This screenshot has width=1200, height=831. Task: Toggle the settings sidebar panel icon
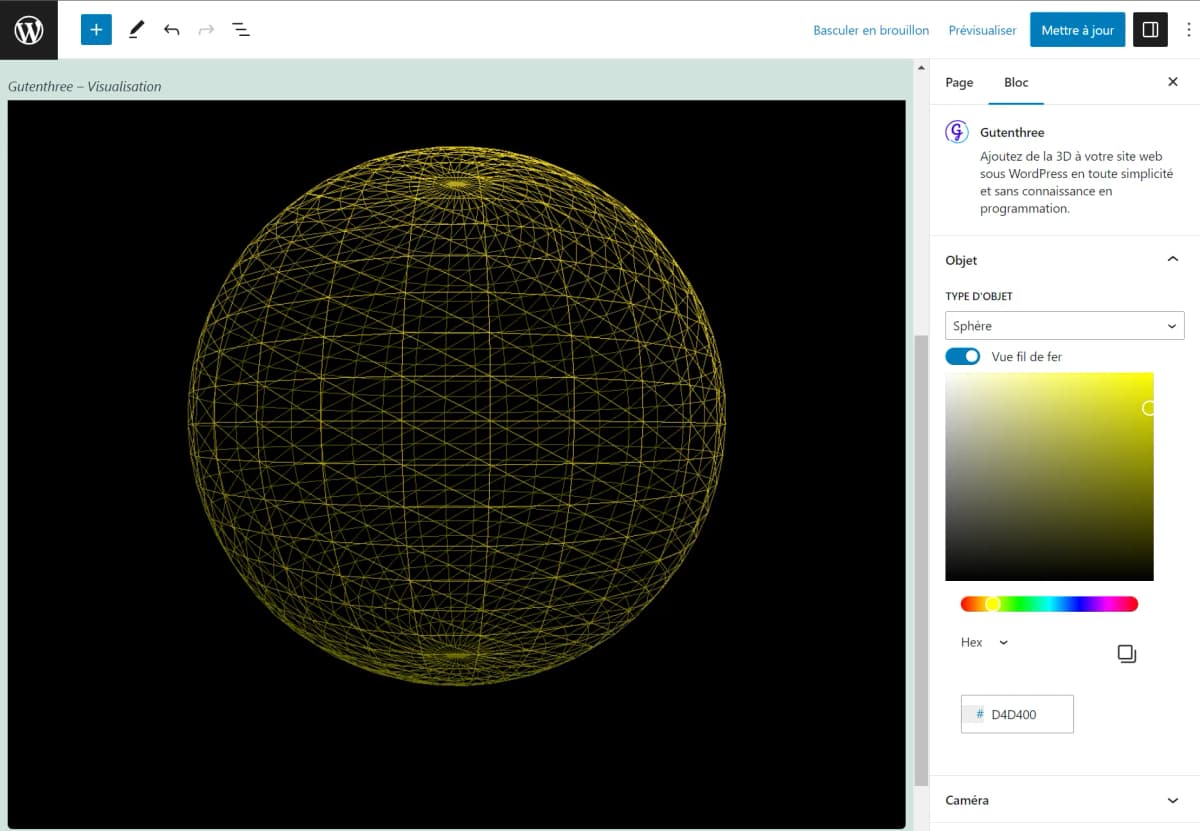[x=1150, y=30]
